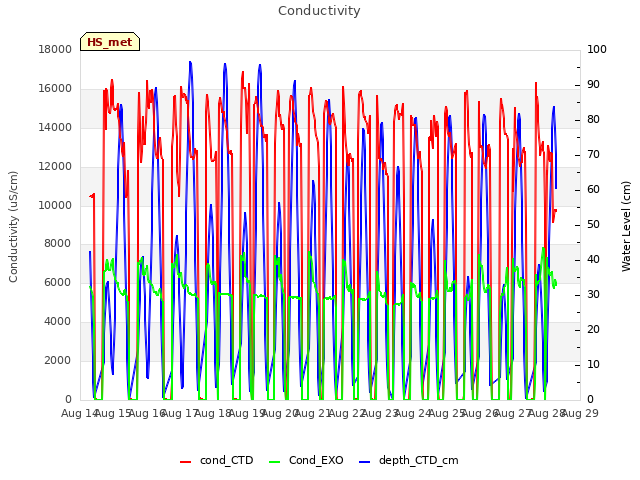This screenshot has width=640, height=480.
Task: Click the red cond_CTD legend swatch
Action: click(185, 462)
